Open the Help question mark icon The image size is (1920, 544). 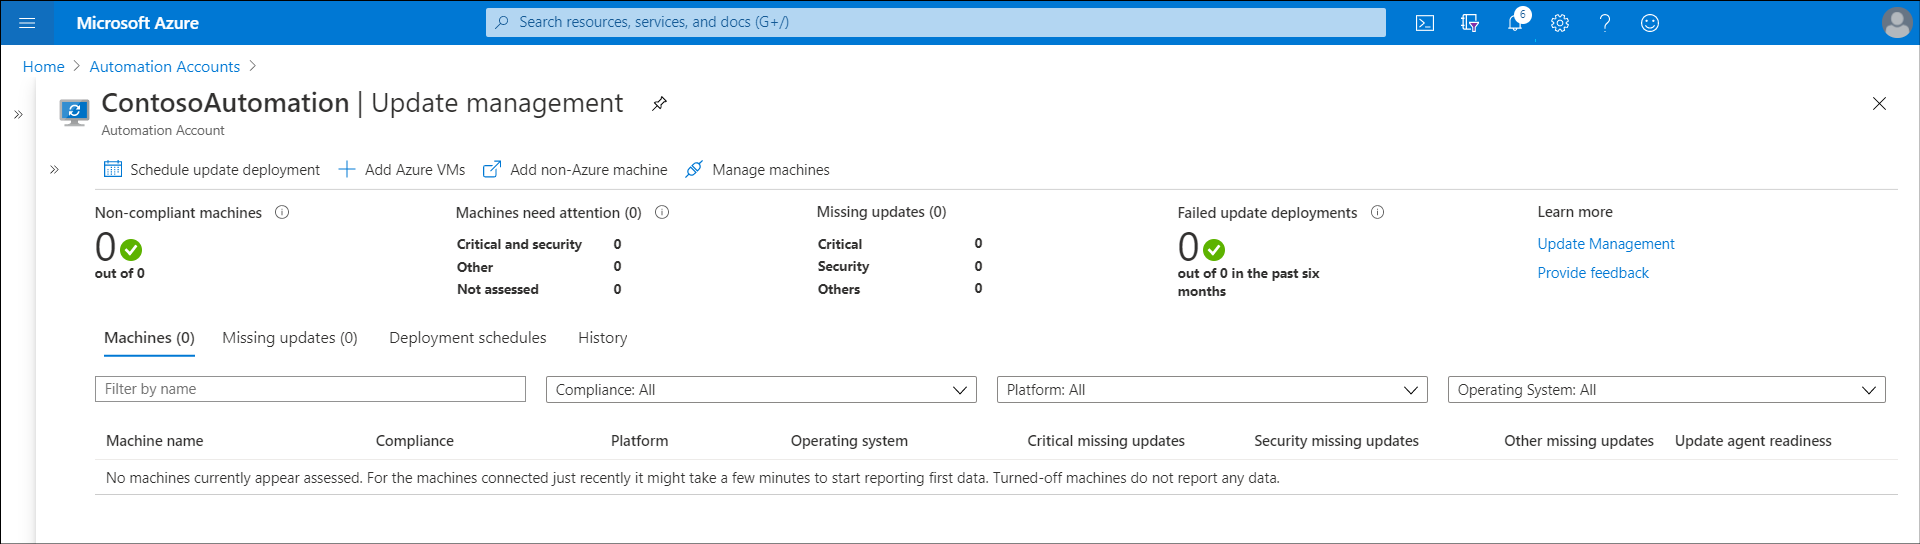1605,23
